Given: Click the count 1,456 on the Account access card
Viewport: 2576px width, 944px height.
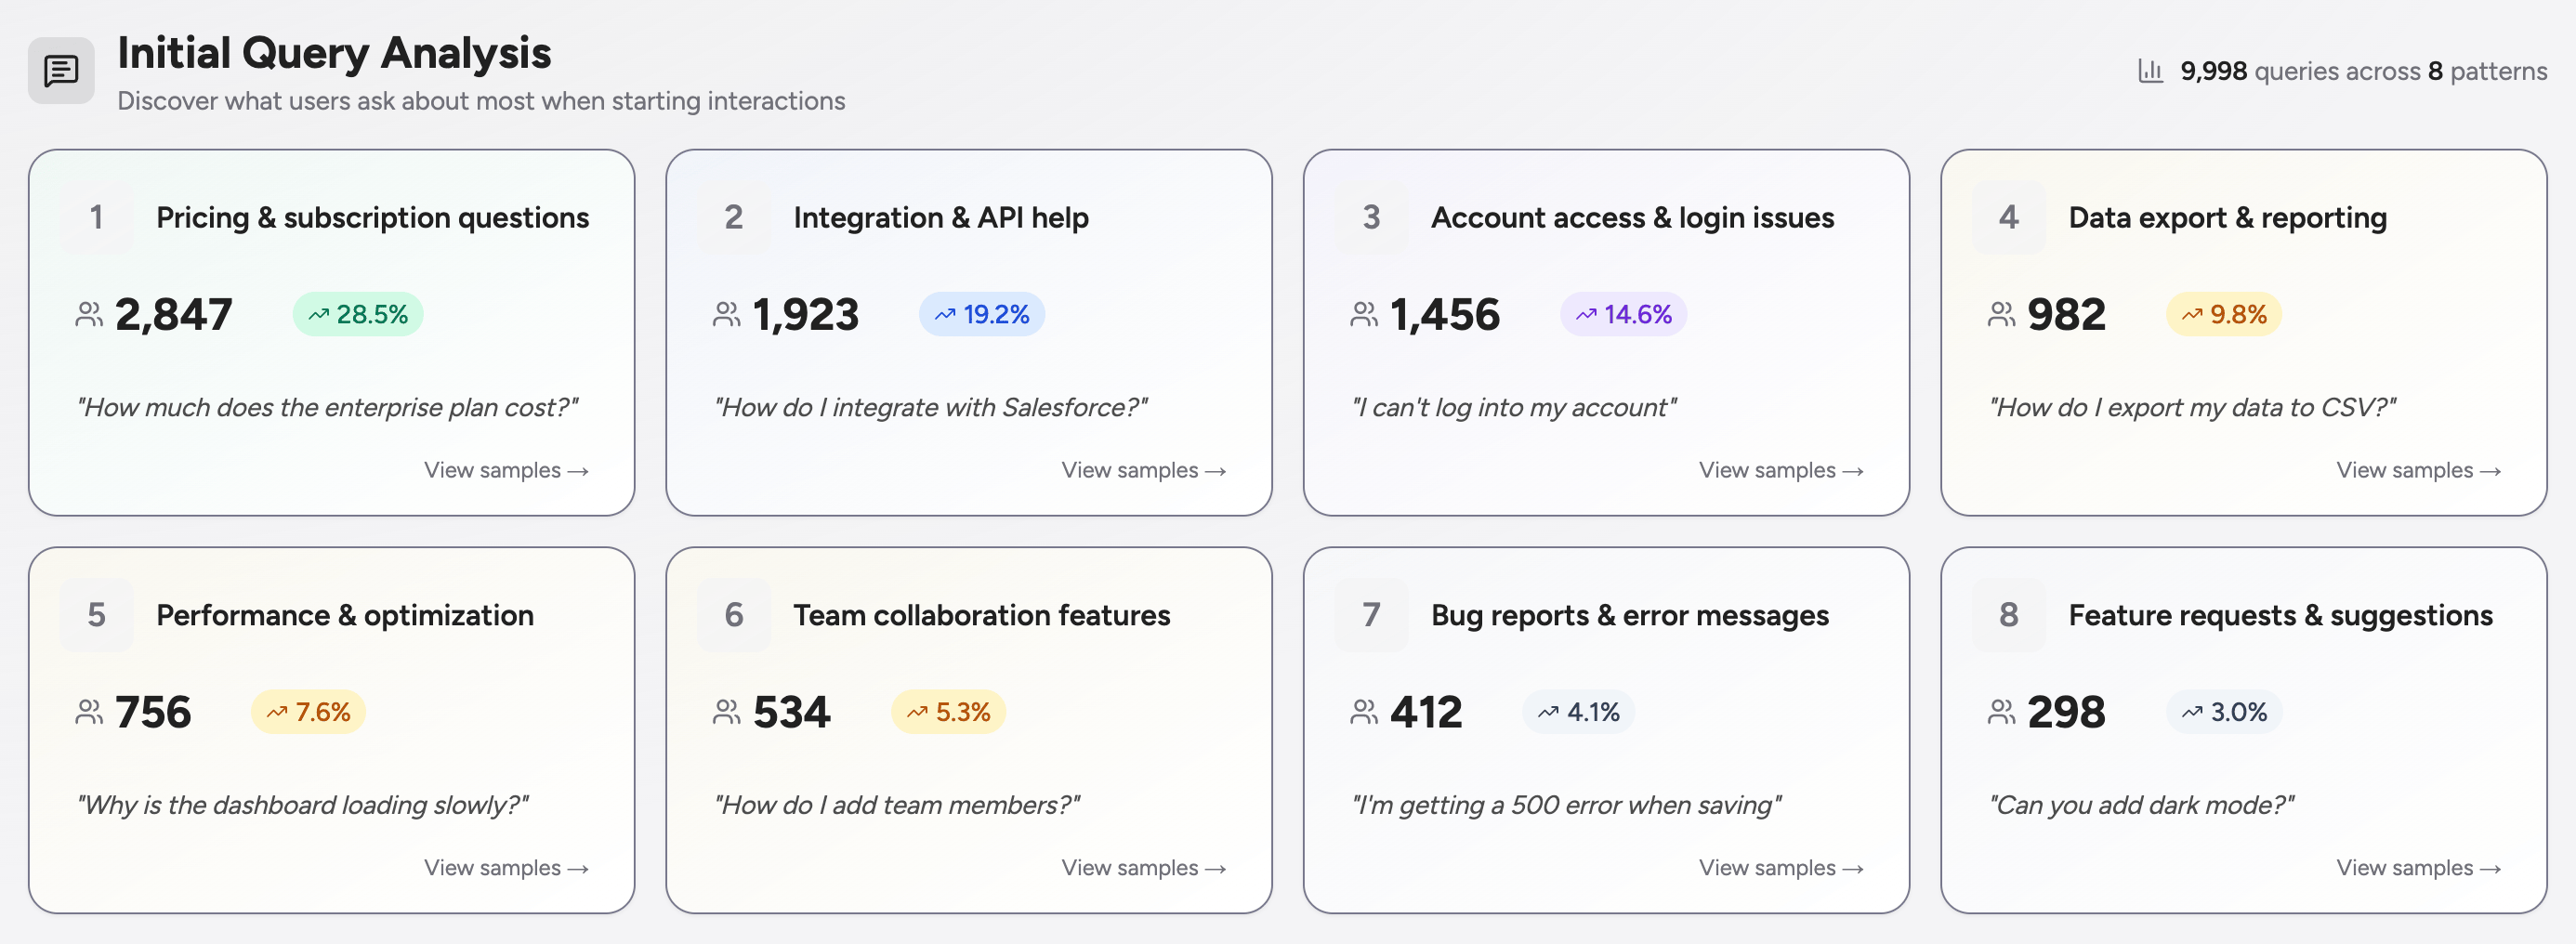Looking at the screenshot, I should click(1445, 315).
